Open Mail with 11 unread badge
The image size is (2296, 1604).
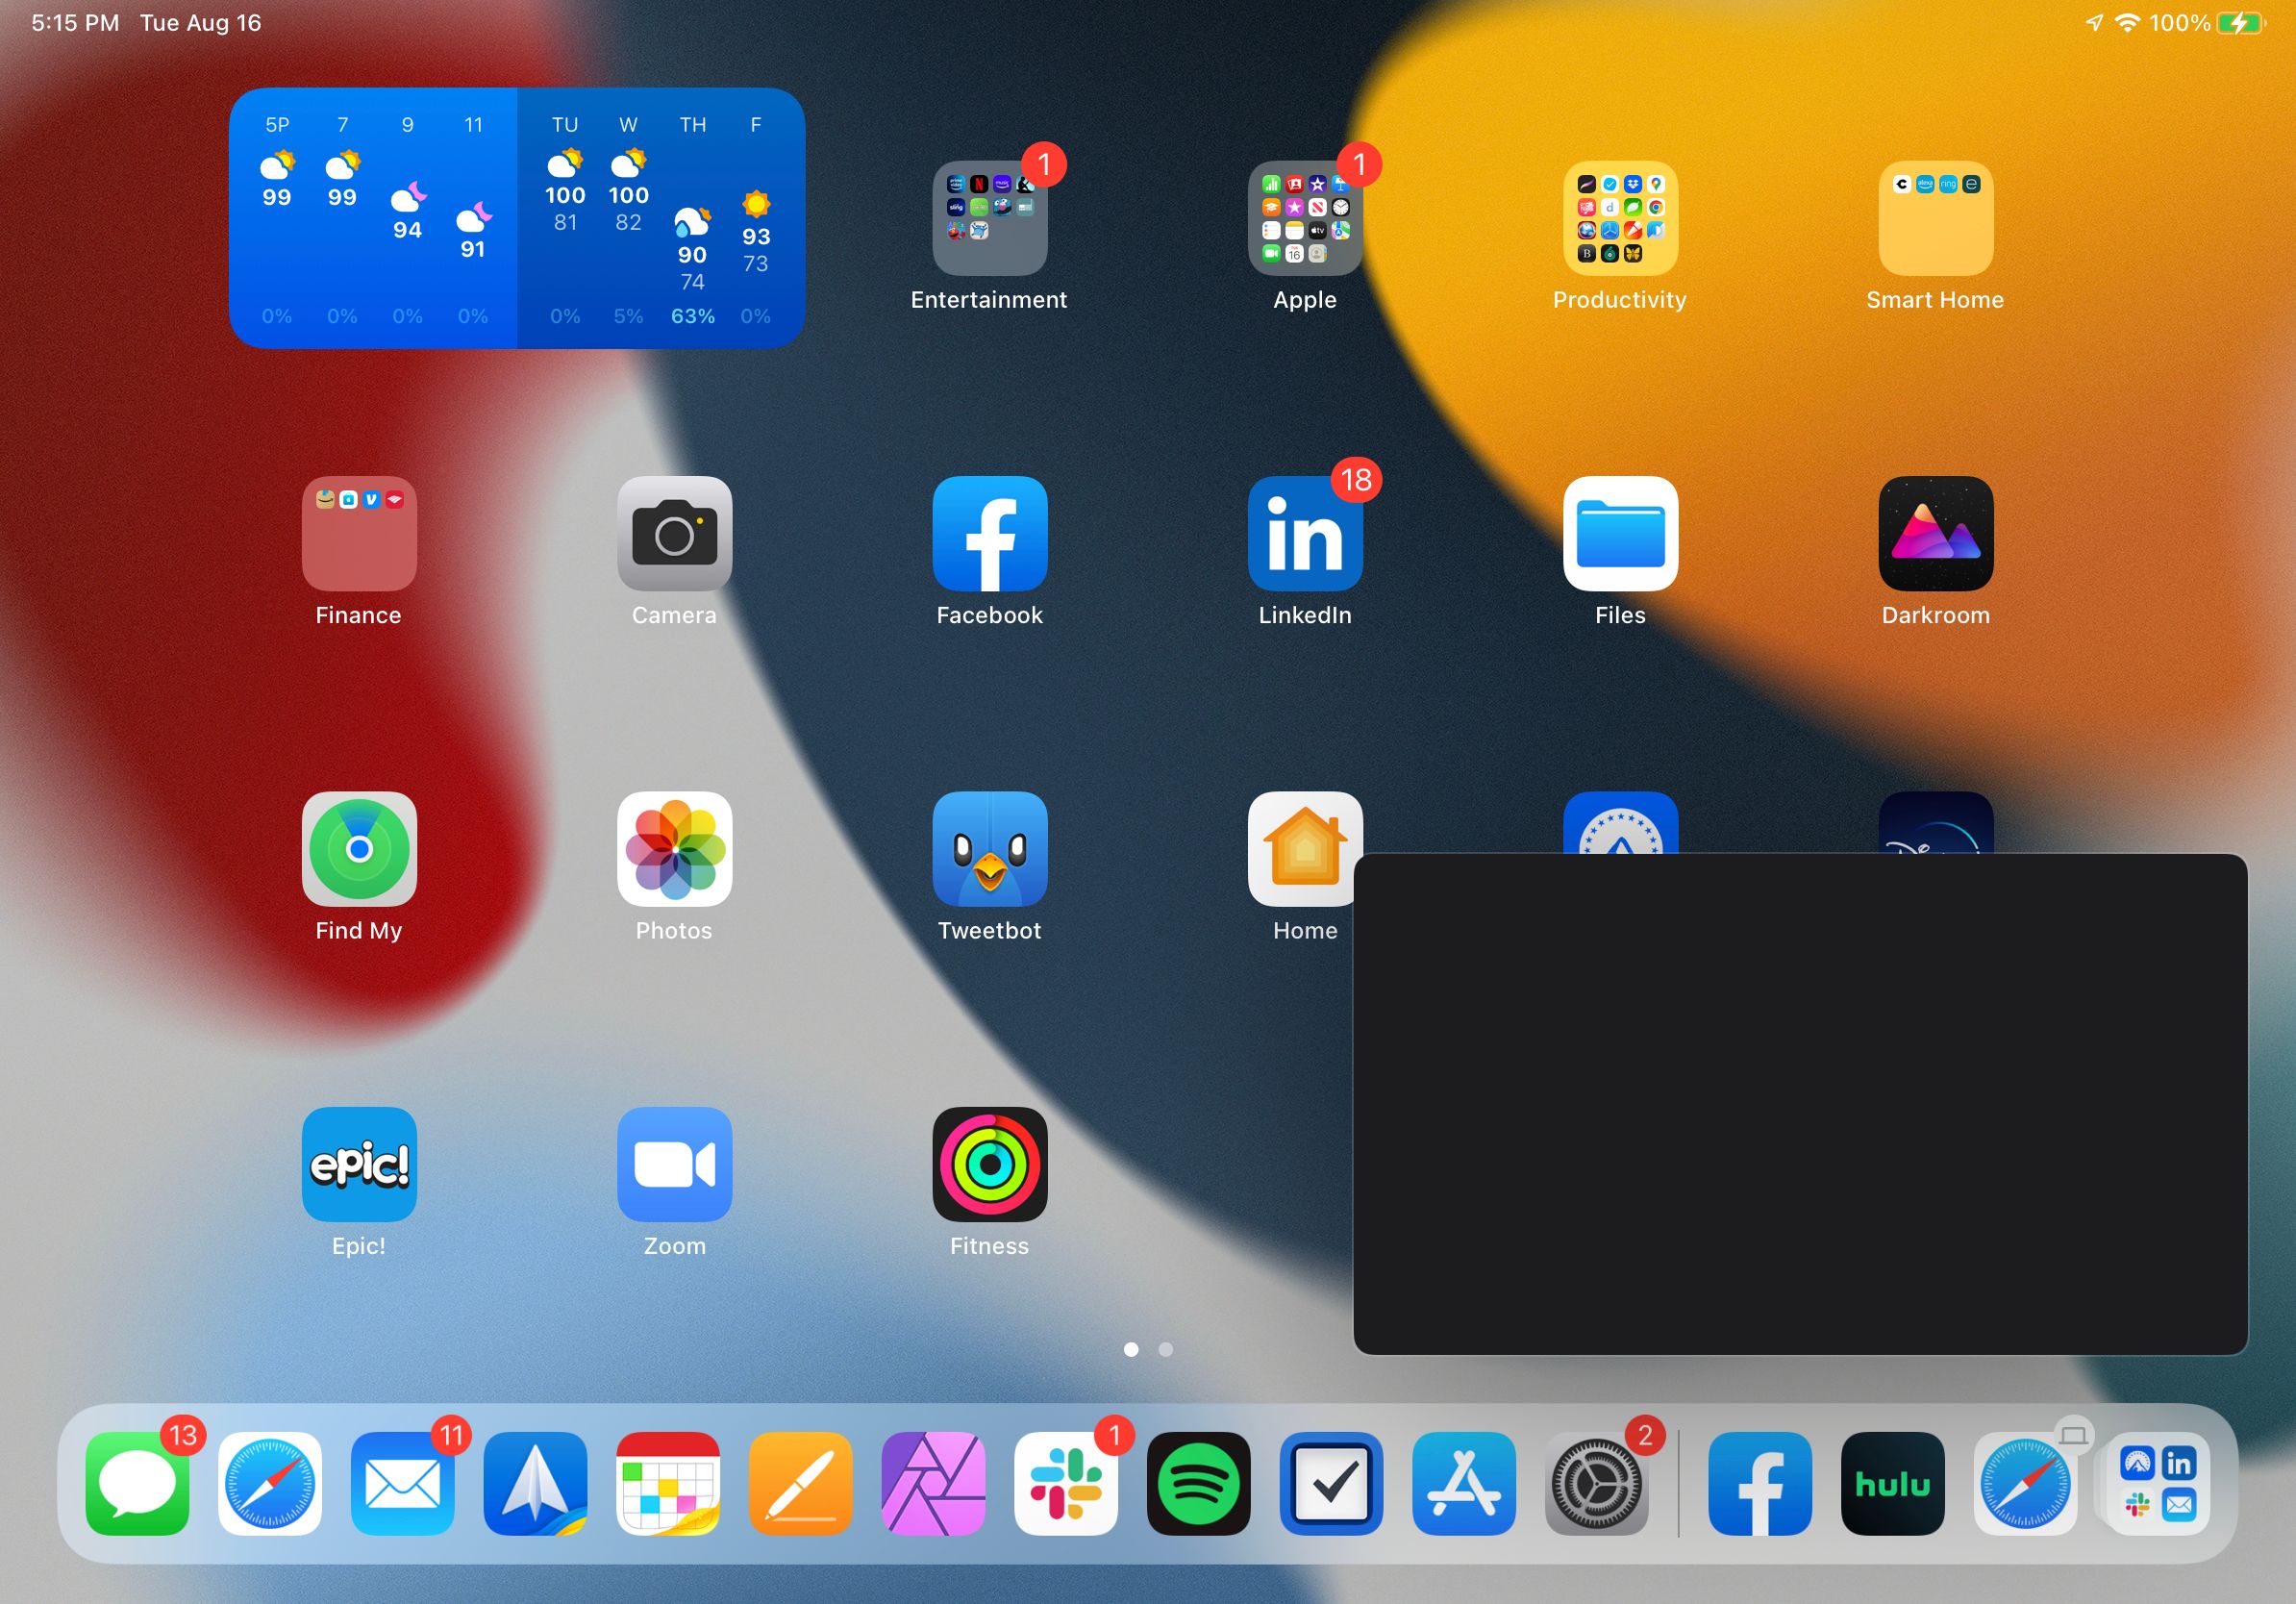click(x=402, y=1483)
